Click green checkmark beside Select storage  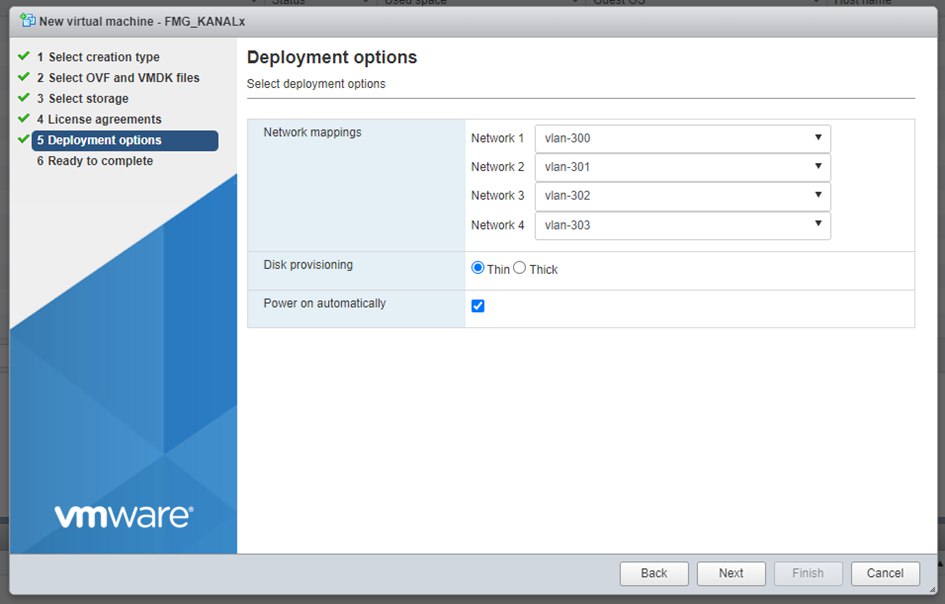(24, 98)
